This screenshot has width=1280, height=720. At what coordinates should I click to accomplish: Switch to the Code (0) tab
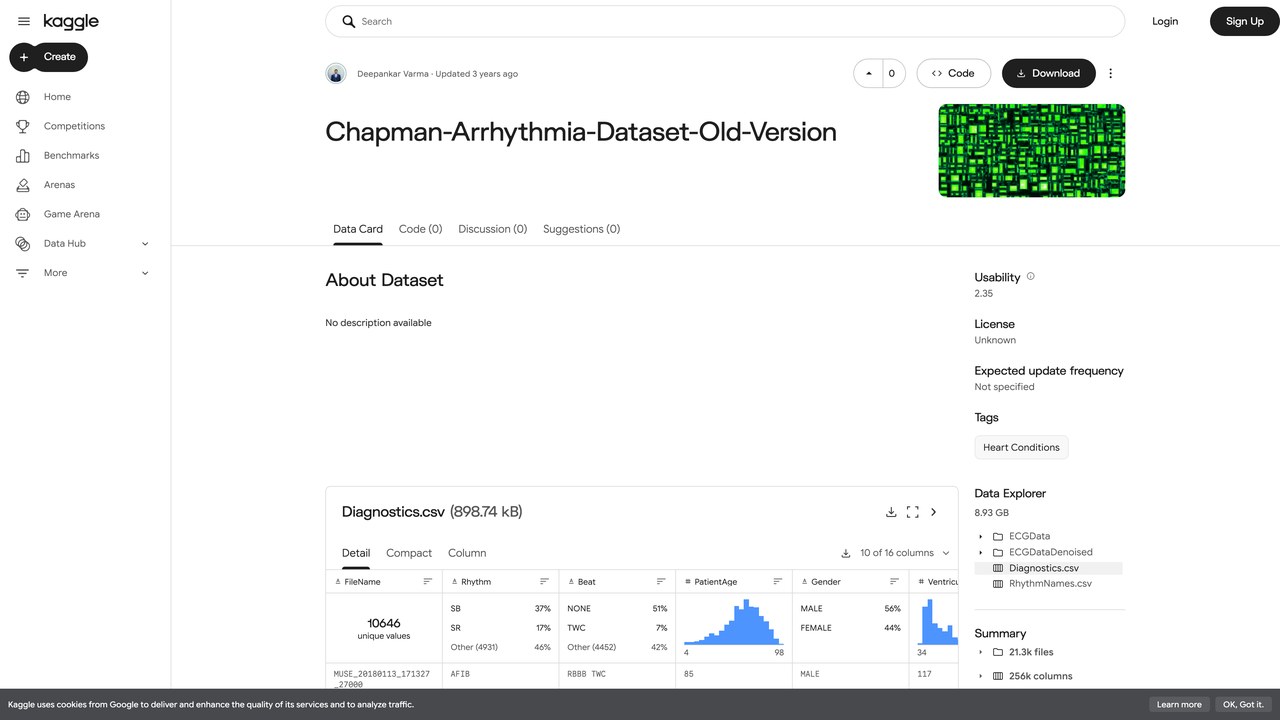coord(420,229)
